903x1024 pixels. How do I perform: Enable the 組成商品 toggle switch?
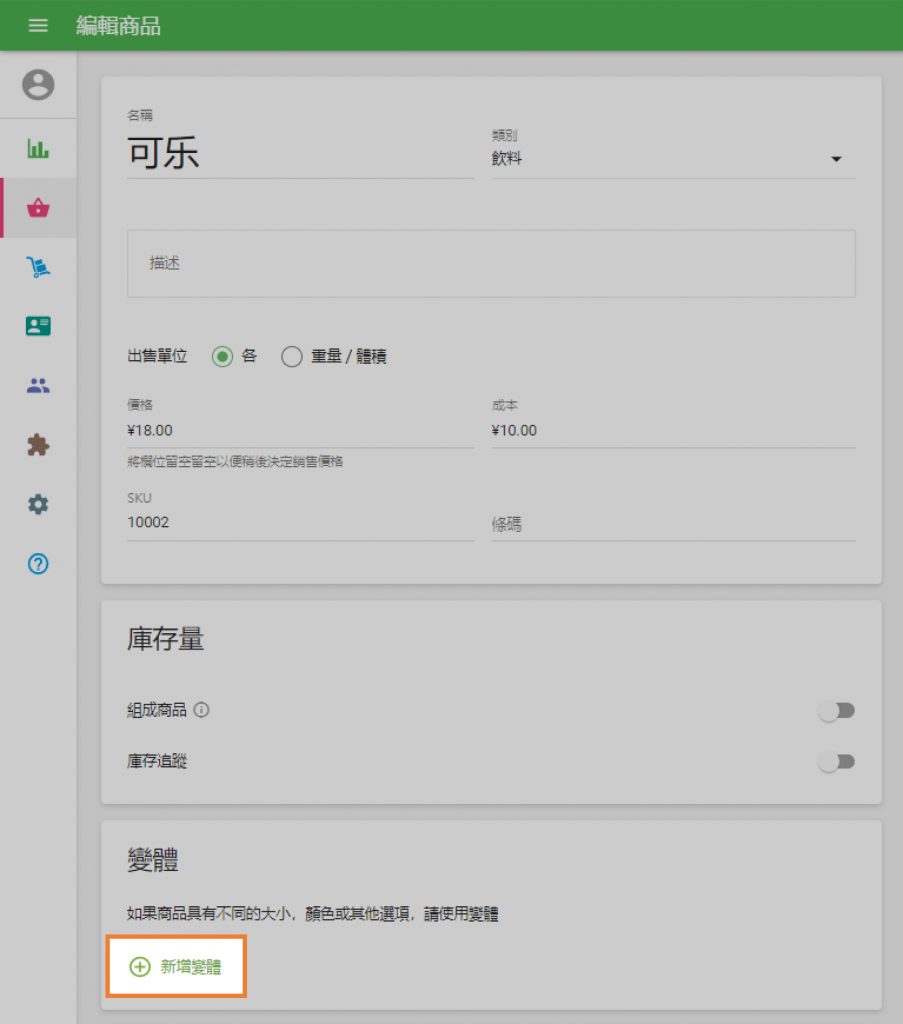coord(836,710)
